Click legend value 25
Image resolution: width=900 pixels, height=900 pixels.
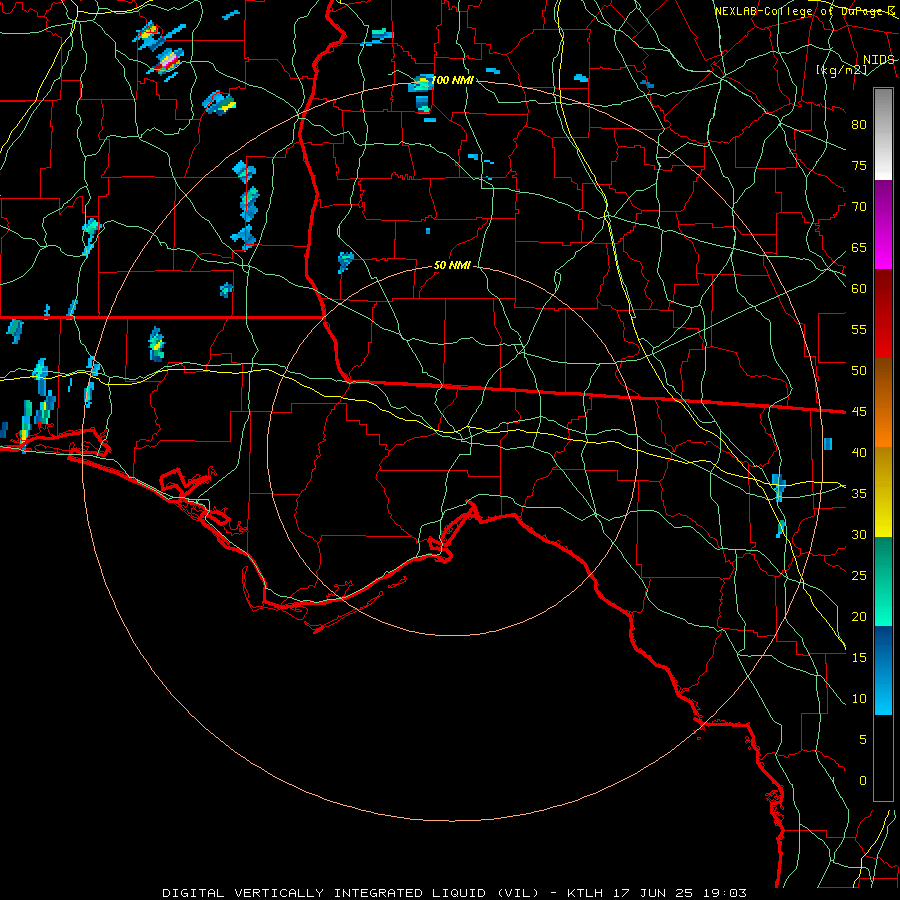tap(859, 576)
